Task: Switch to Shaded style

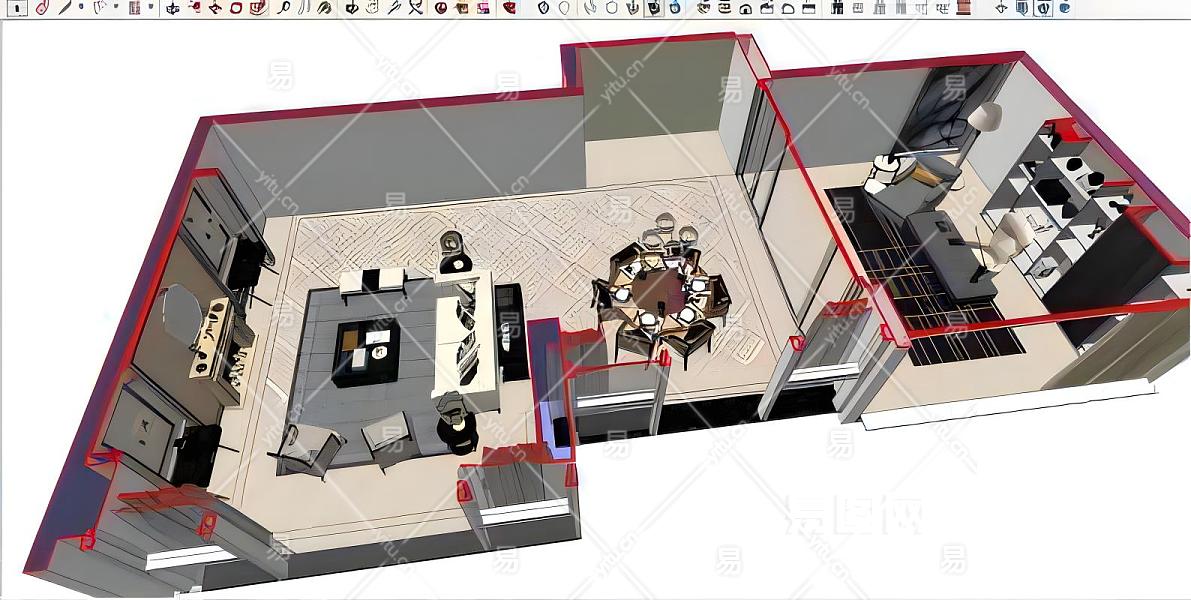Action: [x=633, y=8]
